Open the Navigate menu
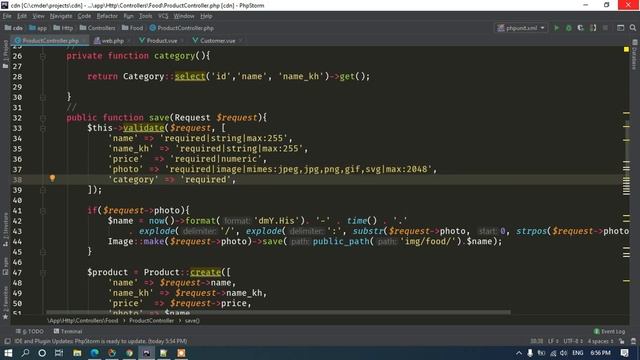 [x=61, y=16]
